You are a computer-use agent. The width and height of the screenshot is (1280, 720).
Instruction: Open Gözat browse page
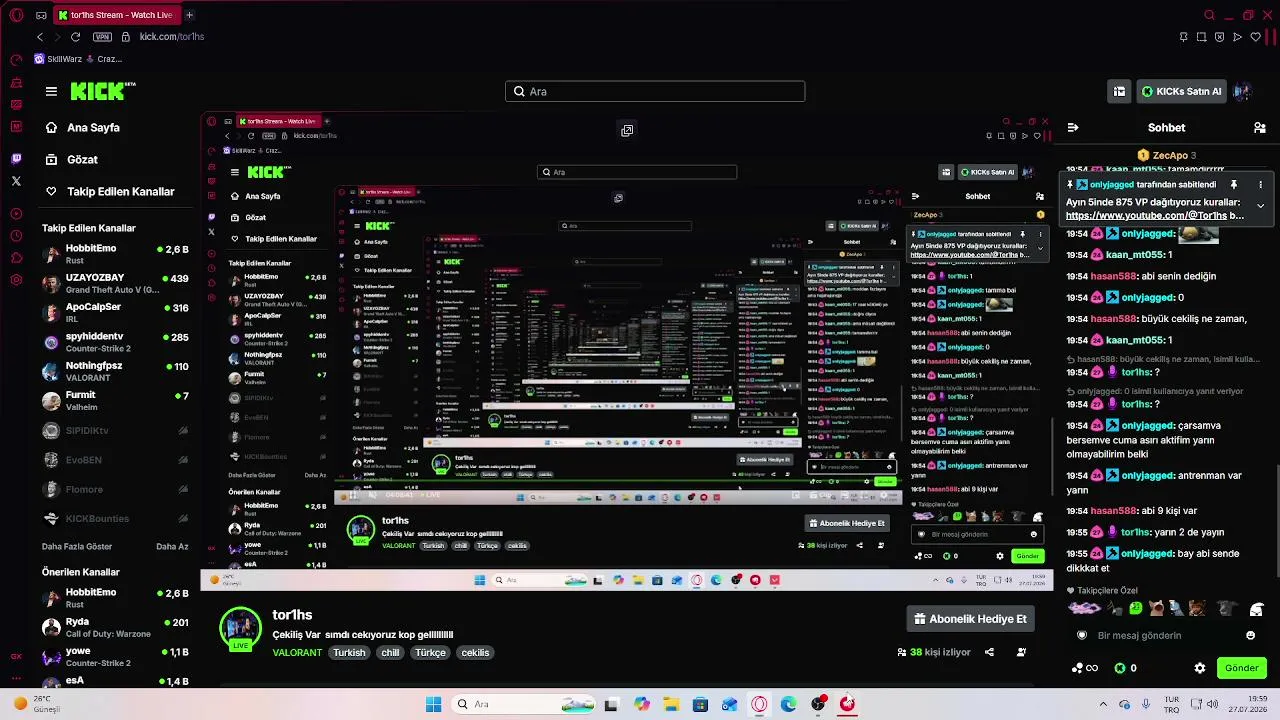pyautogui.click(x=71, y=160)
